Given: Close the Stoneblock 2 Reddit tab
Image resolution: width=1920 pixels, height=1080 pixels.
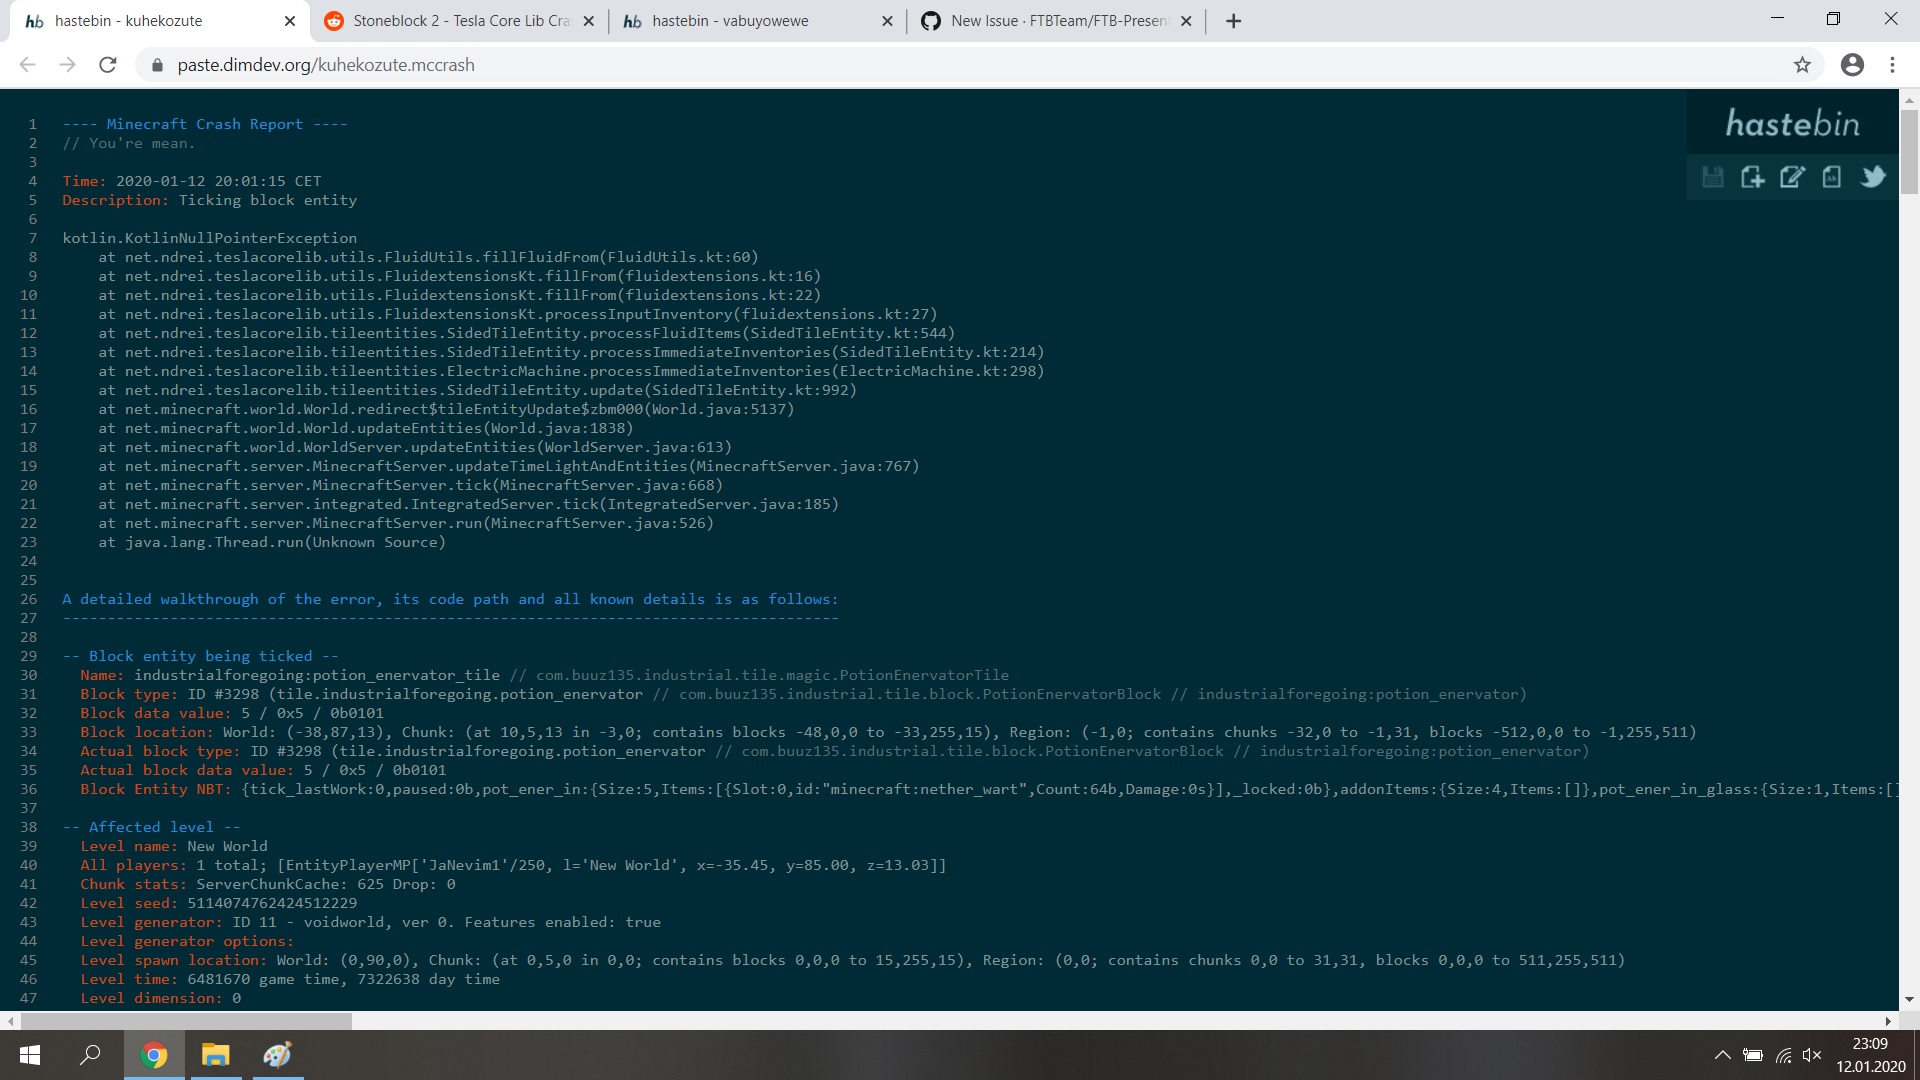Looking at the screenshot, I should [x=588, y=21].
